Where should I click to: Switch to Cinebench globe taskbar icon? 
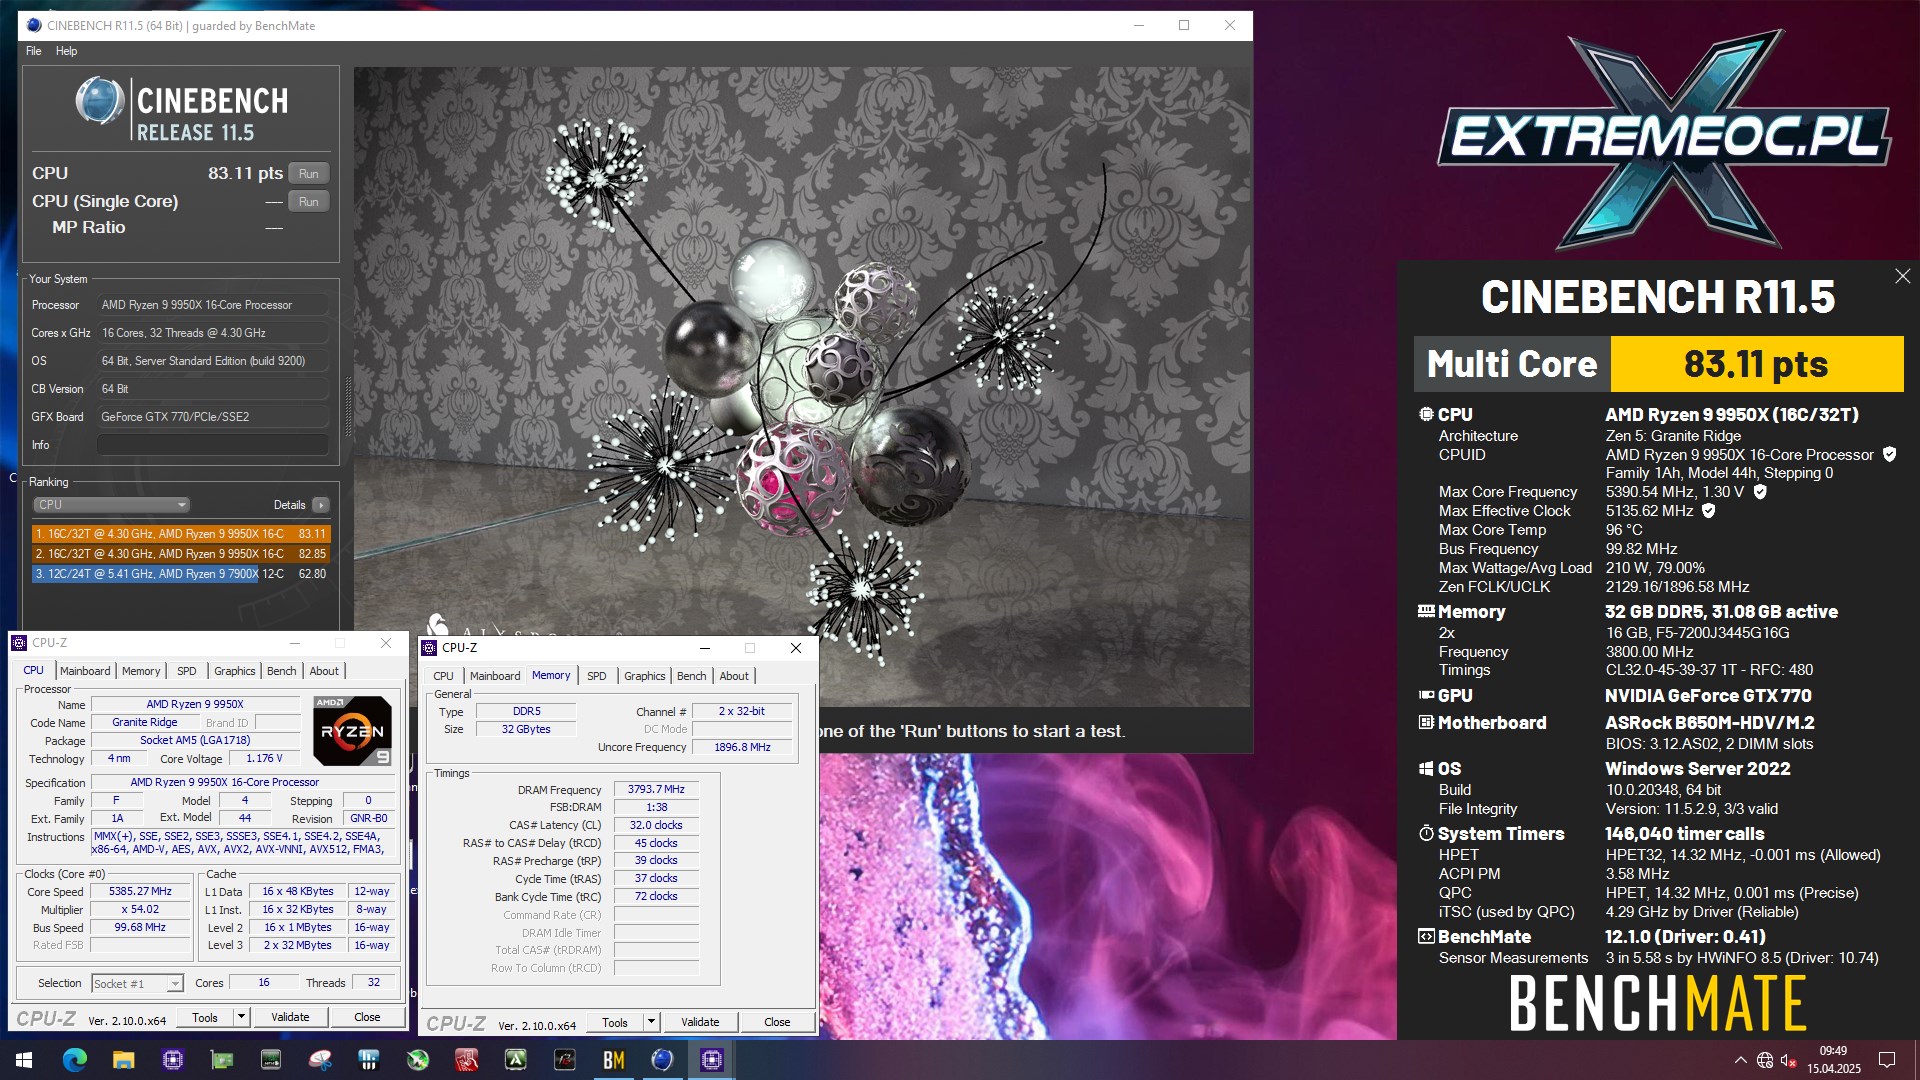tap(662, 1060)
